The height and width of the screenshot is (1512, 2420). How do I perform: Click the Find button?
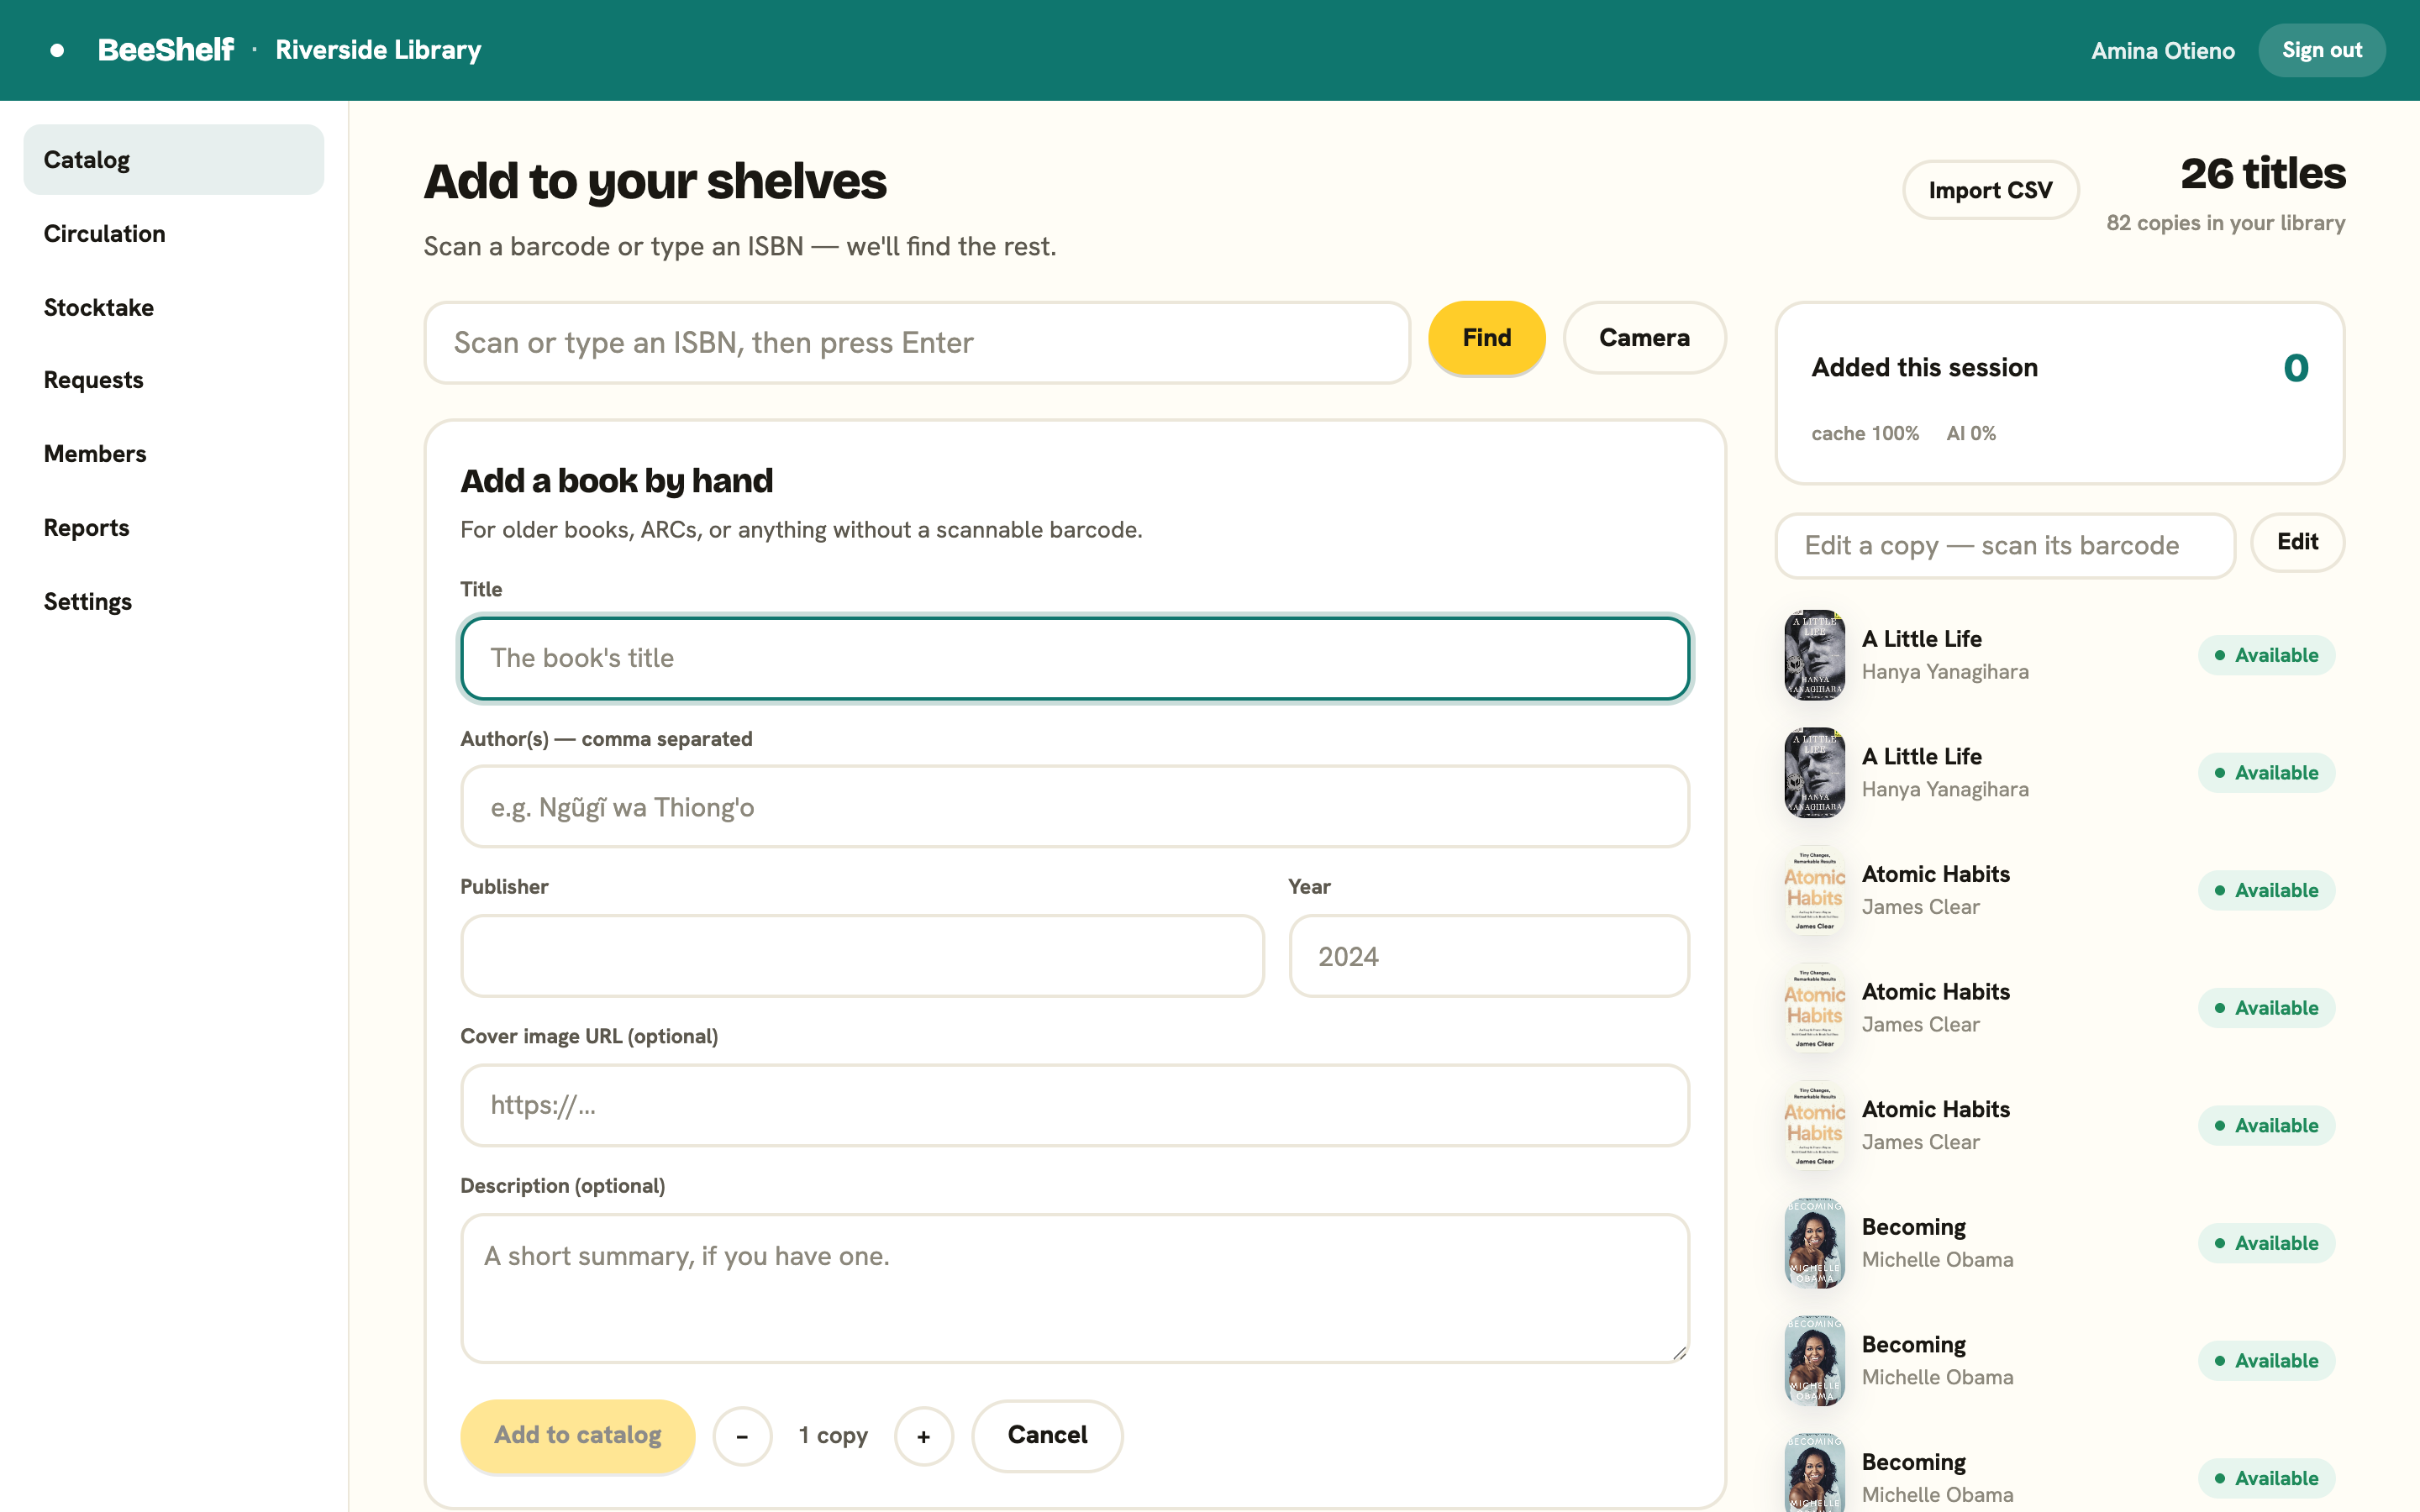point(1486,338)
